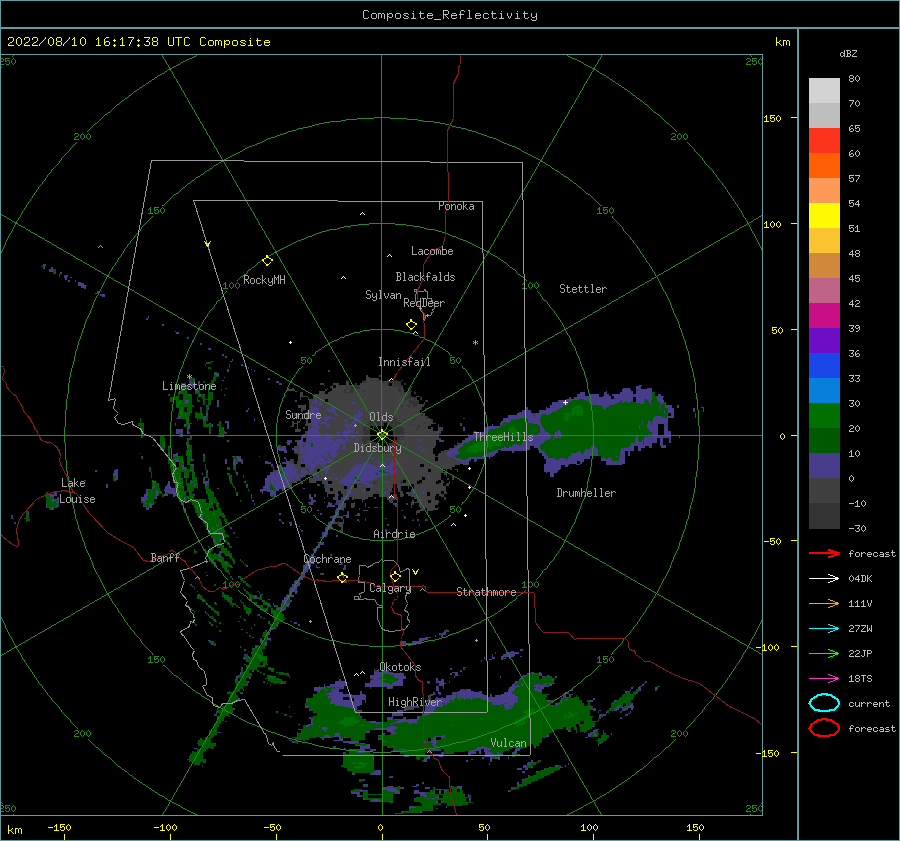Click the Vulcan label

(509, 743)
